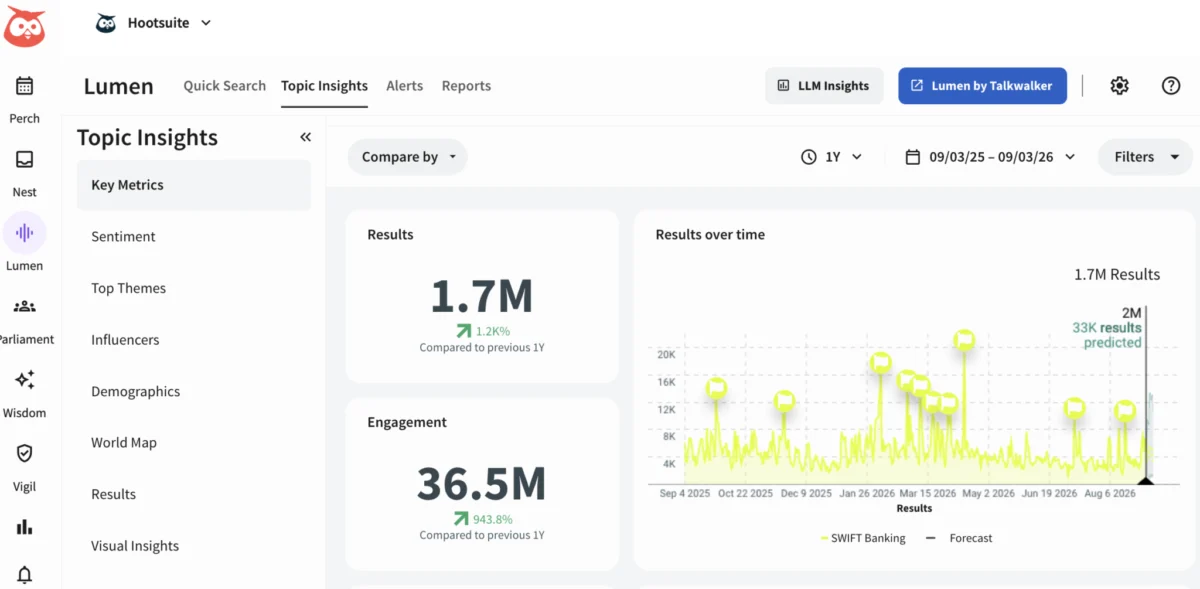Click the Results over time heading
The height and width of the screenshot is (589, 1200).
point(710,235)
